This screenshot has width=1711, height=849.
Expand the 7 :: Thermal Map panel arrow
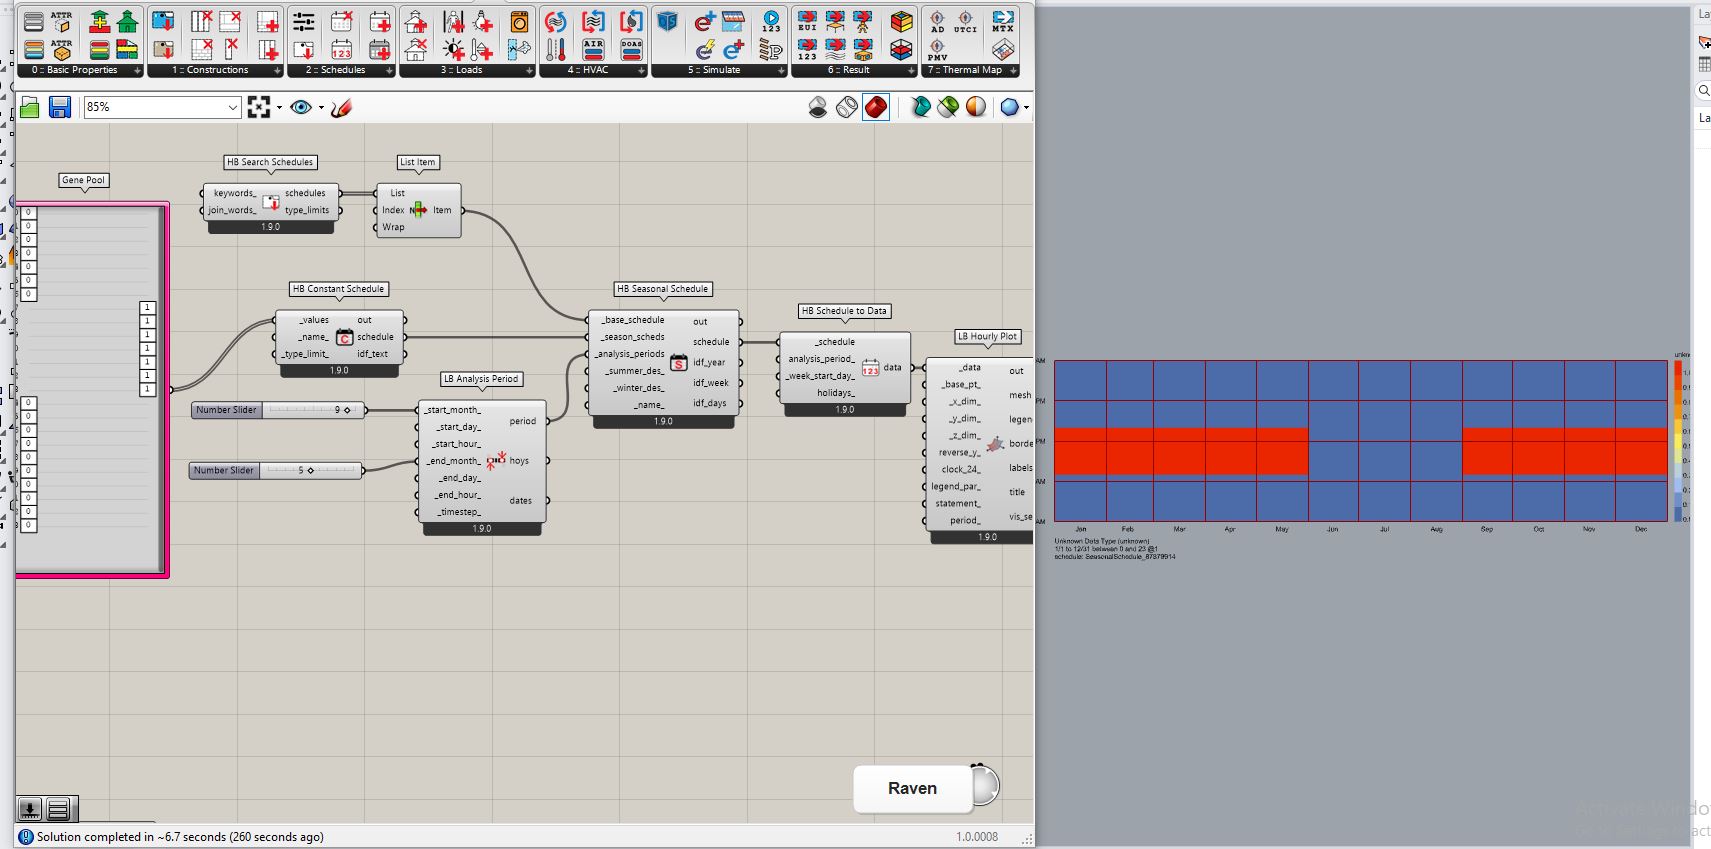coord(1013,70)
